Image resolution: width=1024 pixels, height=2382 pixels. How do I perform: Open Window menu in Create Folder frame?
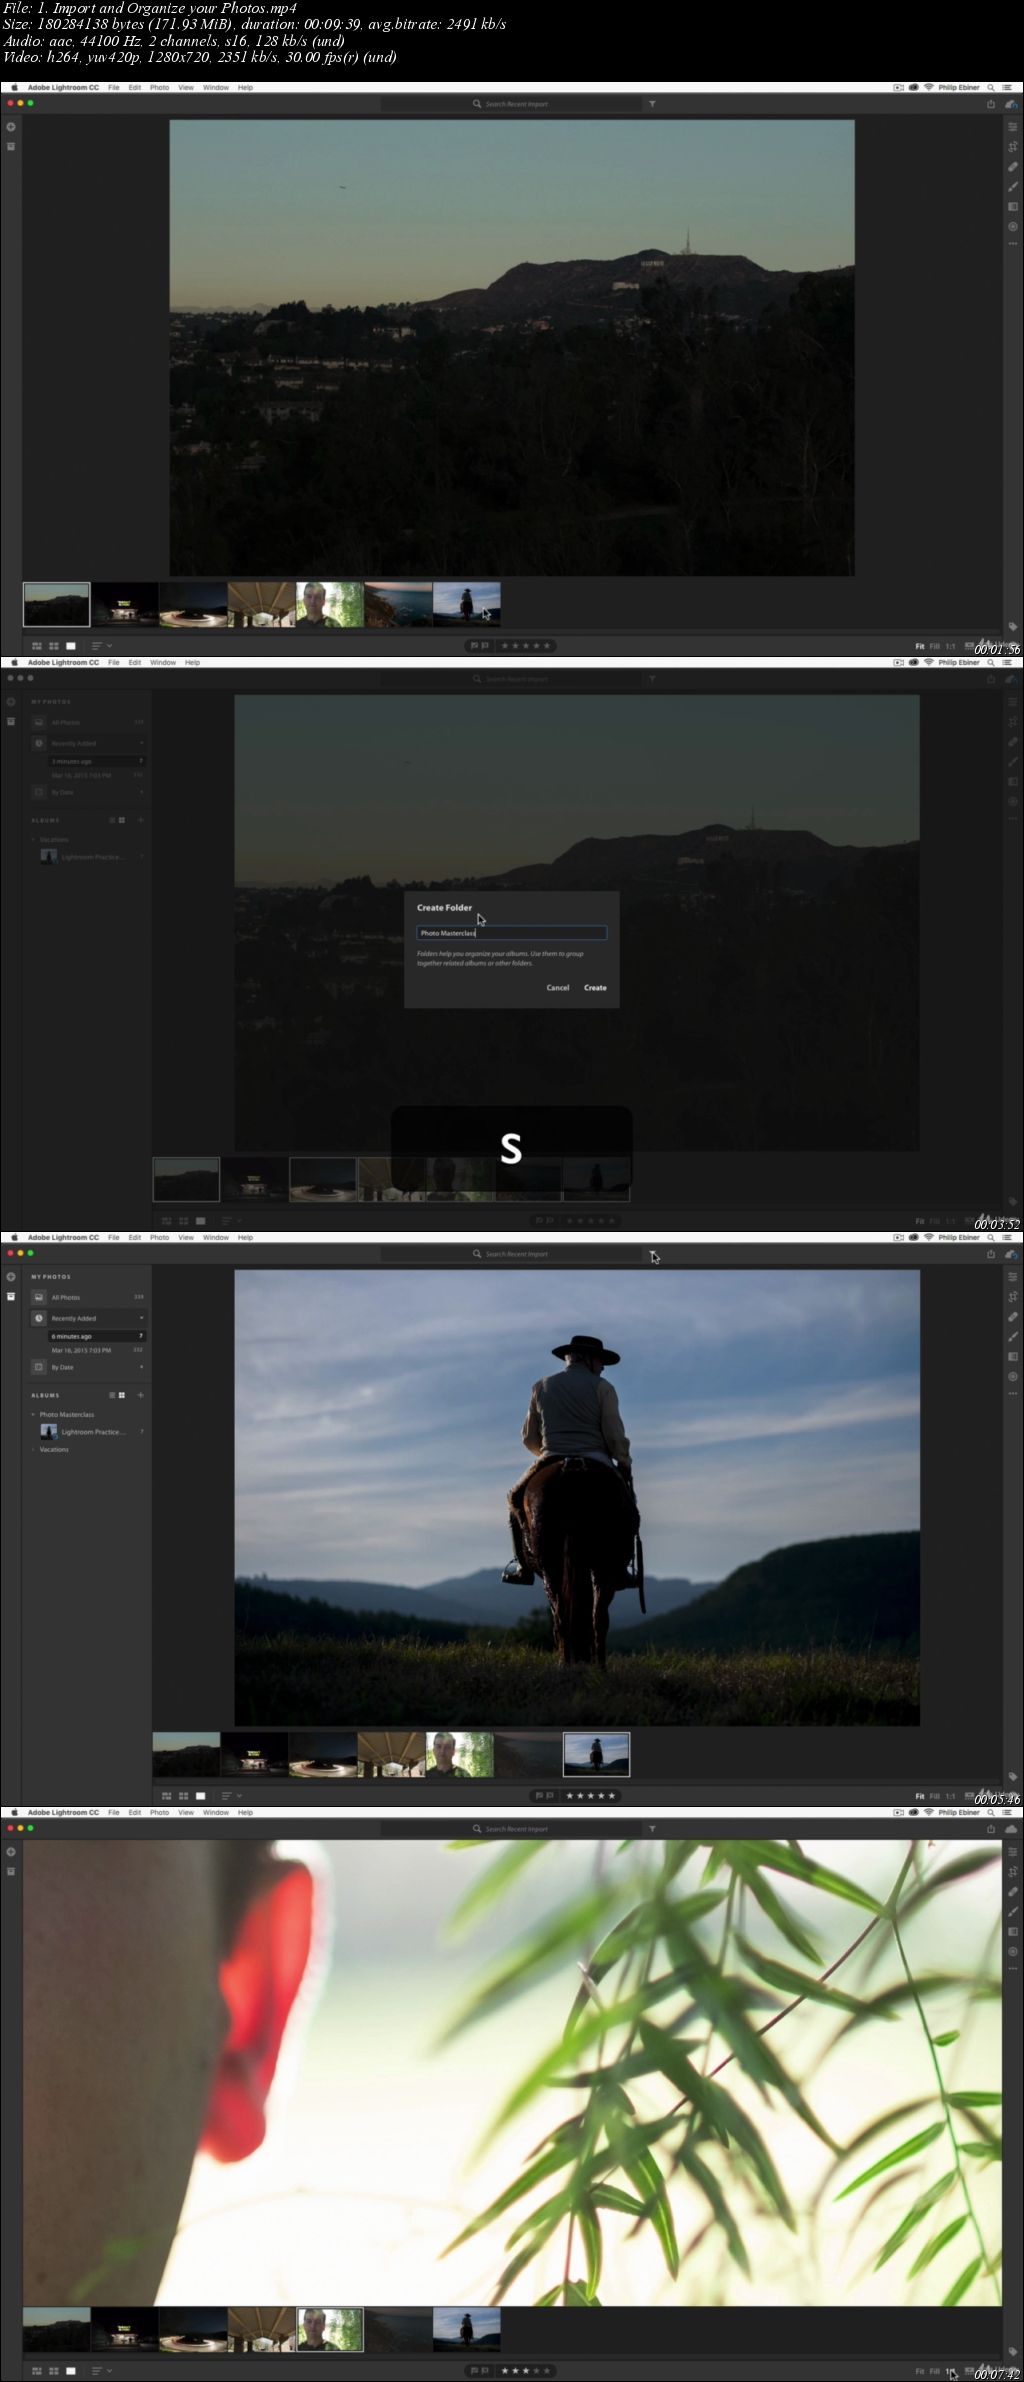coord(163,663)
